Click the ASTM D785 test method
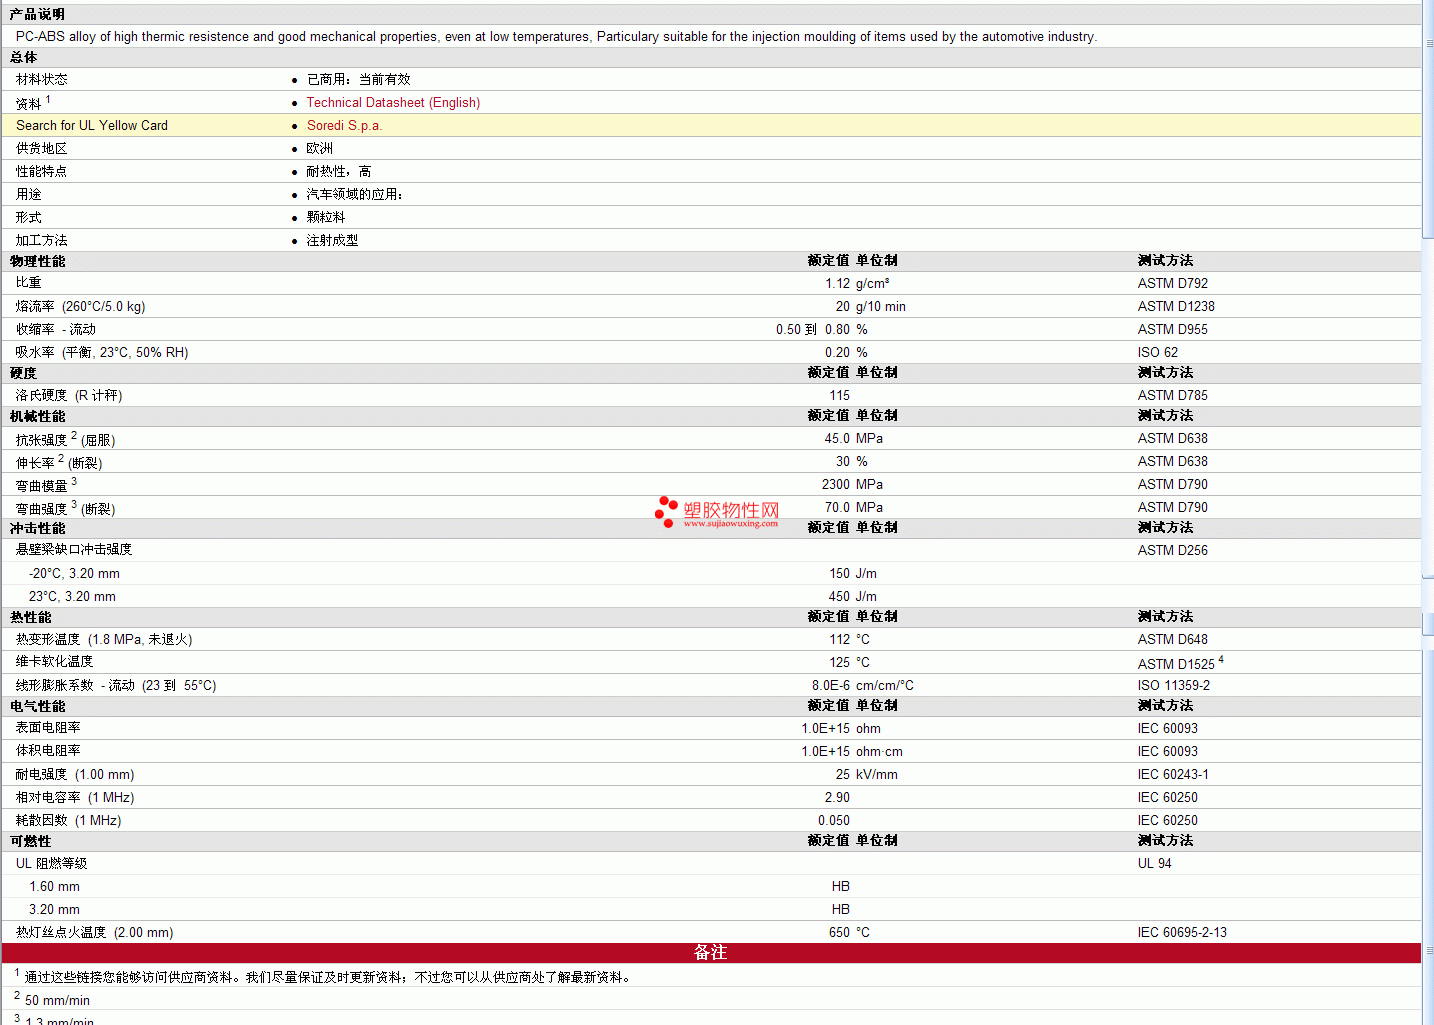Screen dimensions: 1434x1025 click(1172, 395)
